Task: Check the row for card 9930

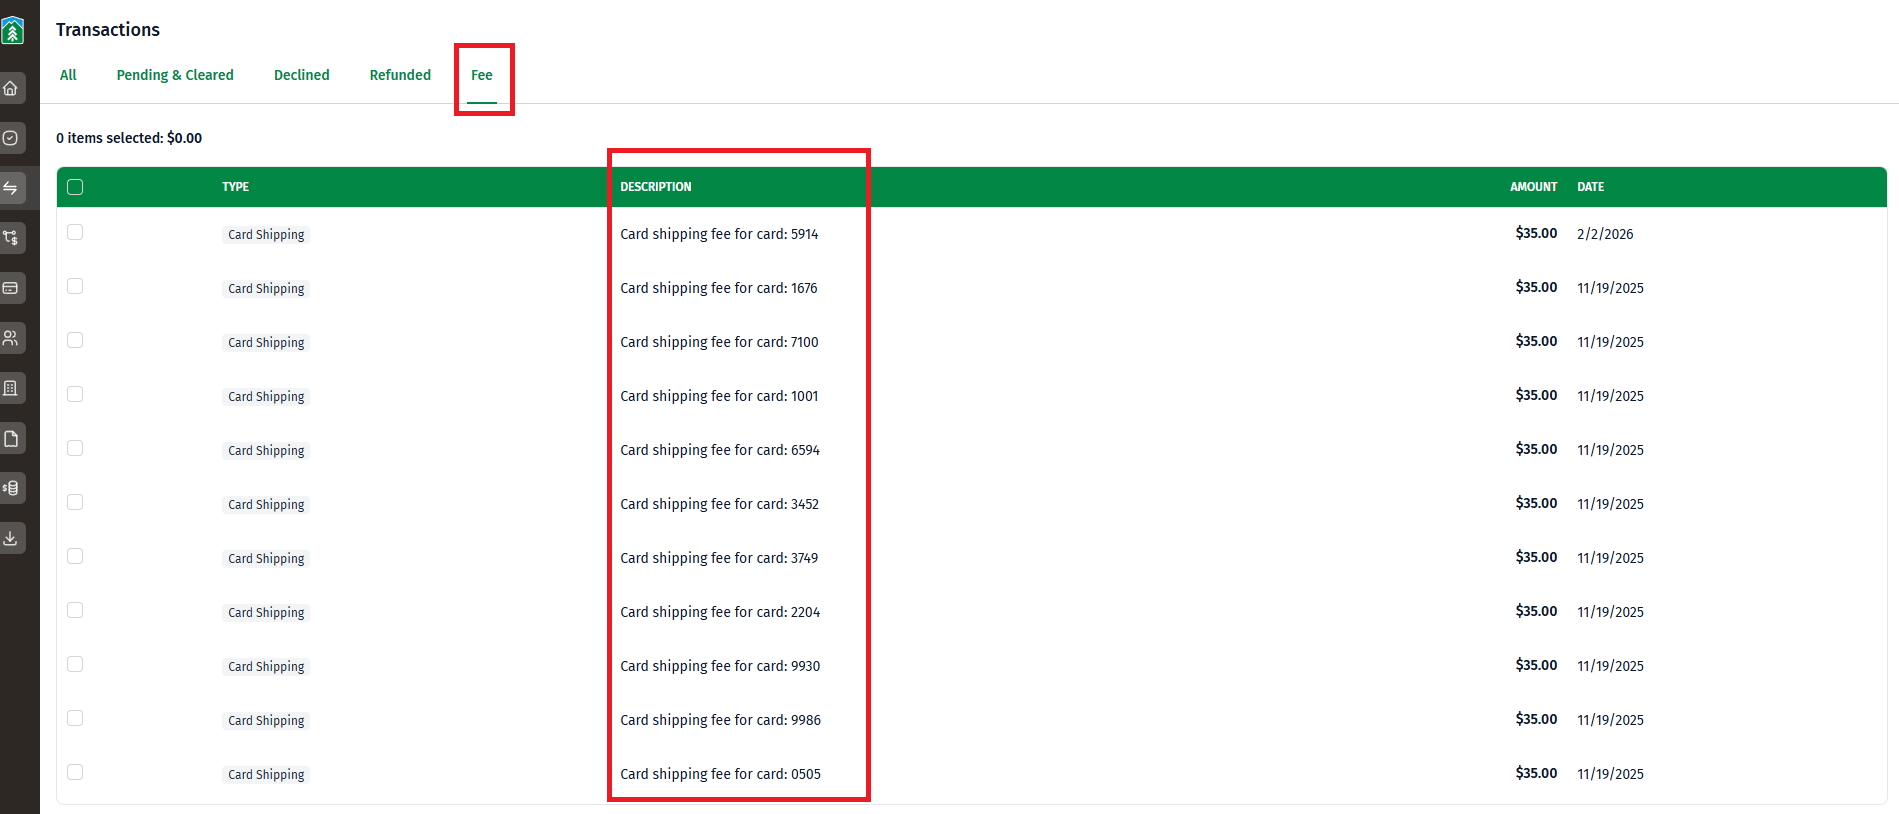Action: (x=75, y=664)
